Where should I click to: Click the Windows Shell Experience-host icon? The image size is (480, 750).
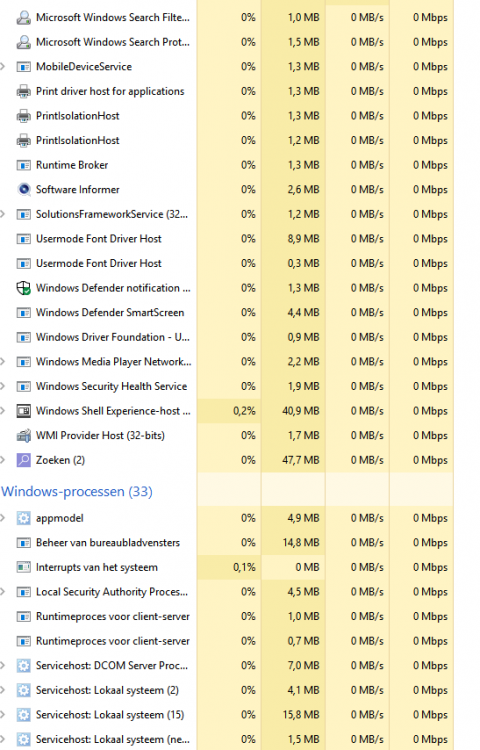click(23, 411)
